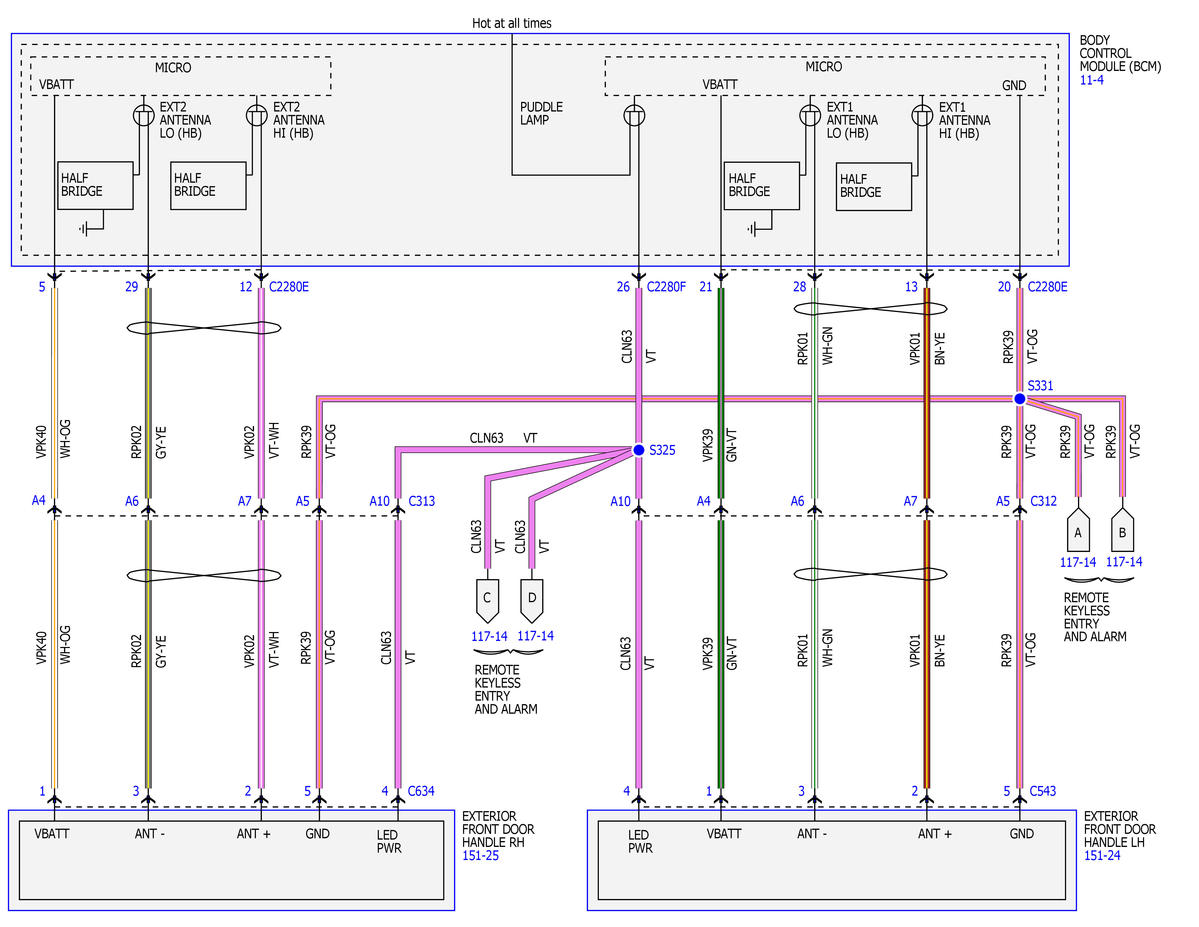
Task: Select the "EXTERIOR FRONT DOOR HANDLE LH" title
Action: 1119,830
